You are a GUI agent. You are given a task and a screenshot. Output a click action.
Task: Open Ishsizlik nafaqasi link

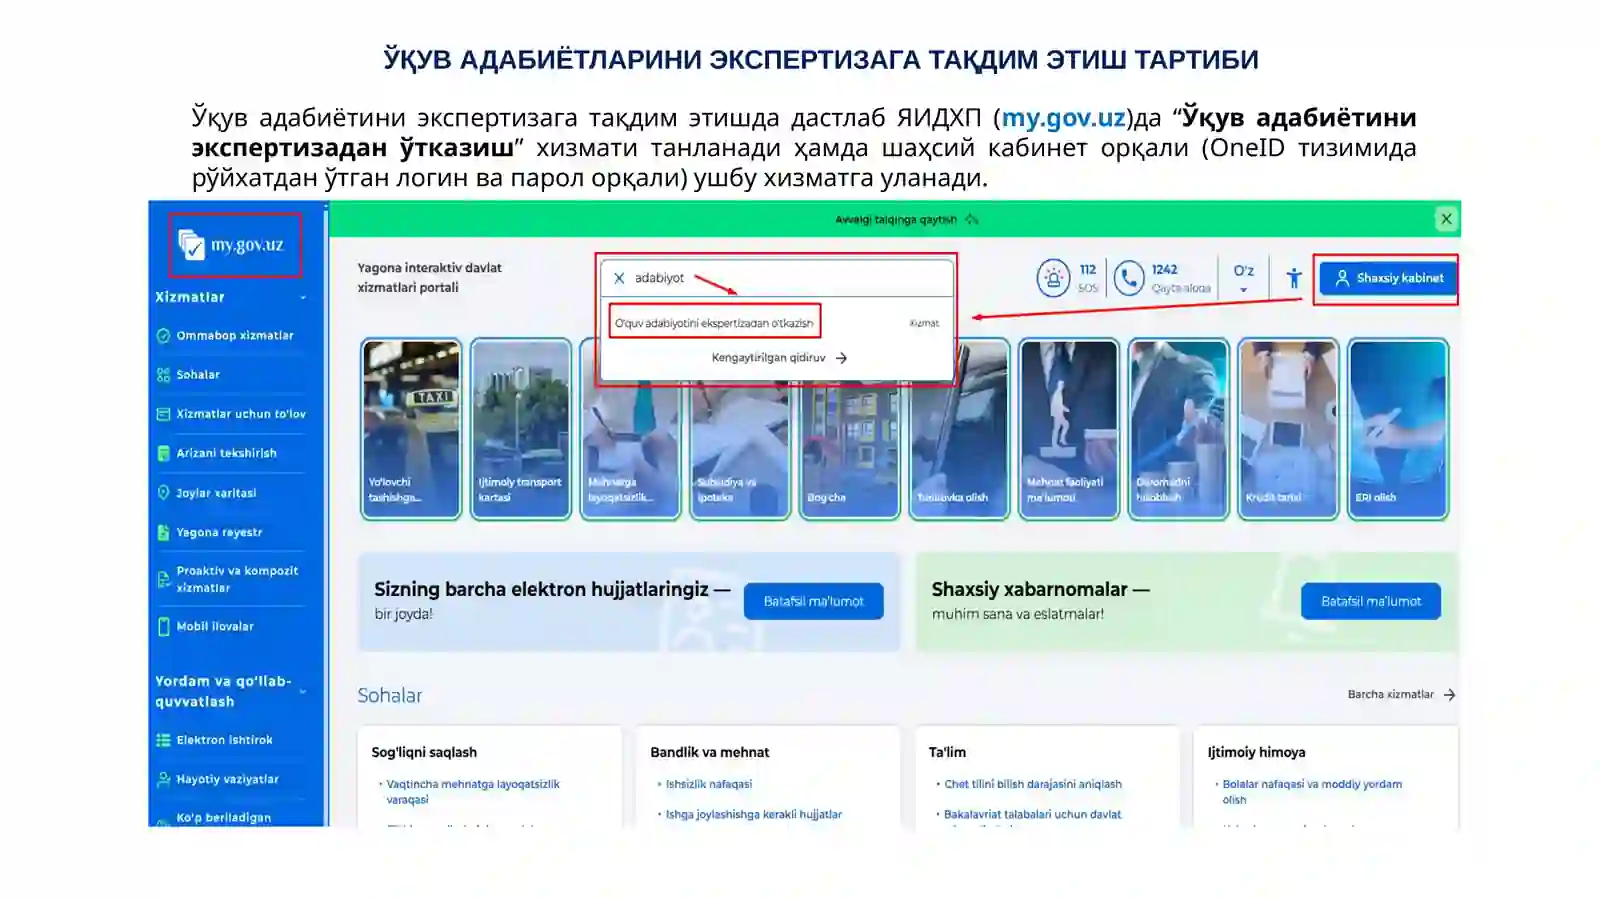709,785
